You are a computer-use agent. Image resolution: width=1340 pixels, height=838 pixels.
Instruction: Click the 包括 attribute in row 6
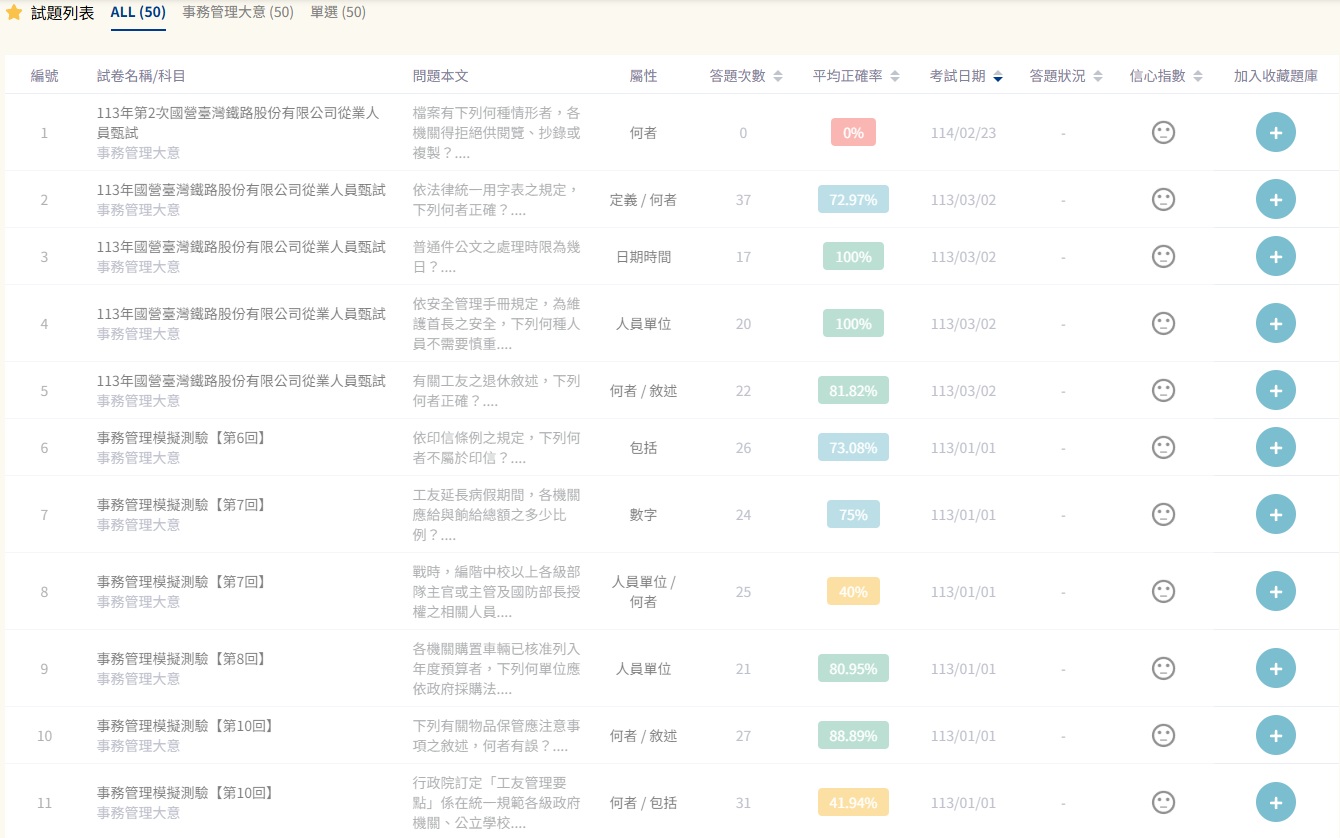pos(643,448)
